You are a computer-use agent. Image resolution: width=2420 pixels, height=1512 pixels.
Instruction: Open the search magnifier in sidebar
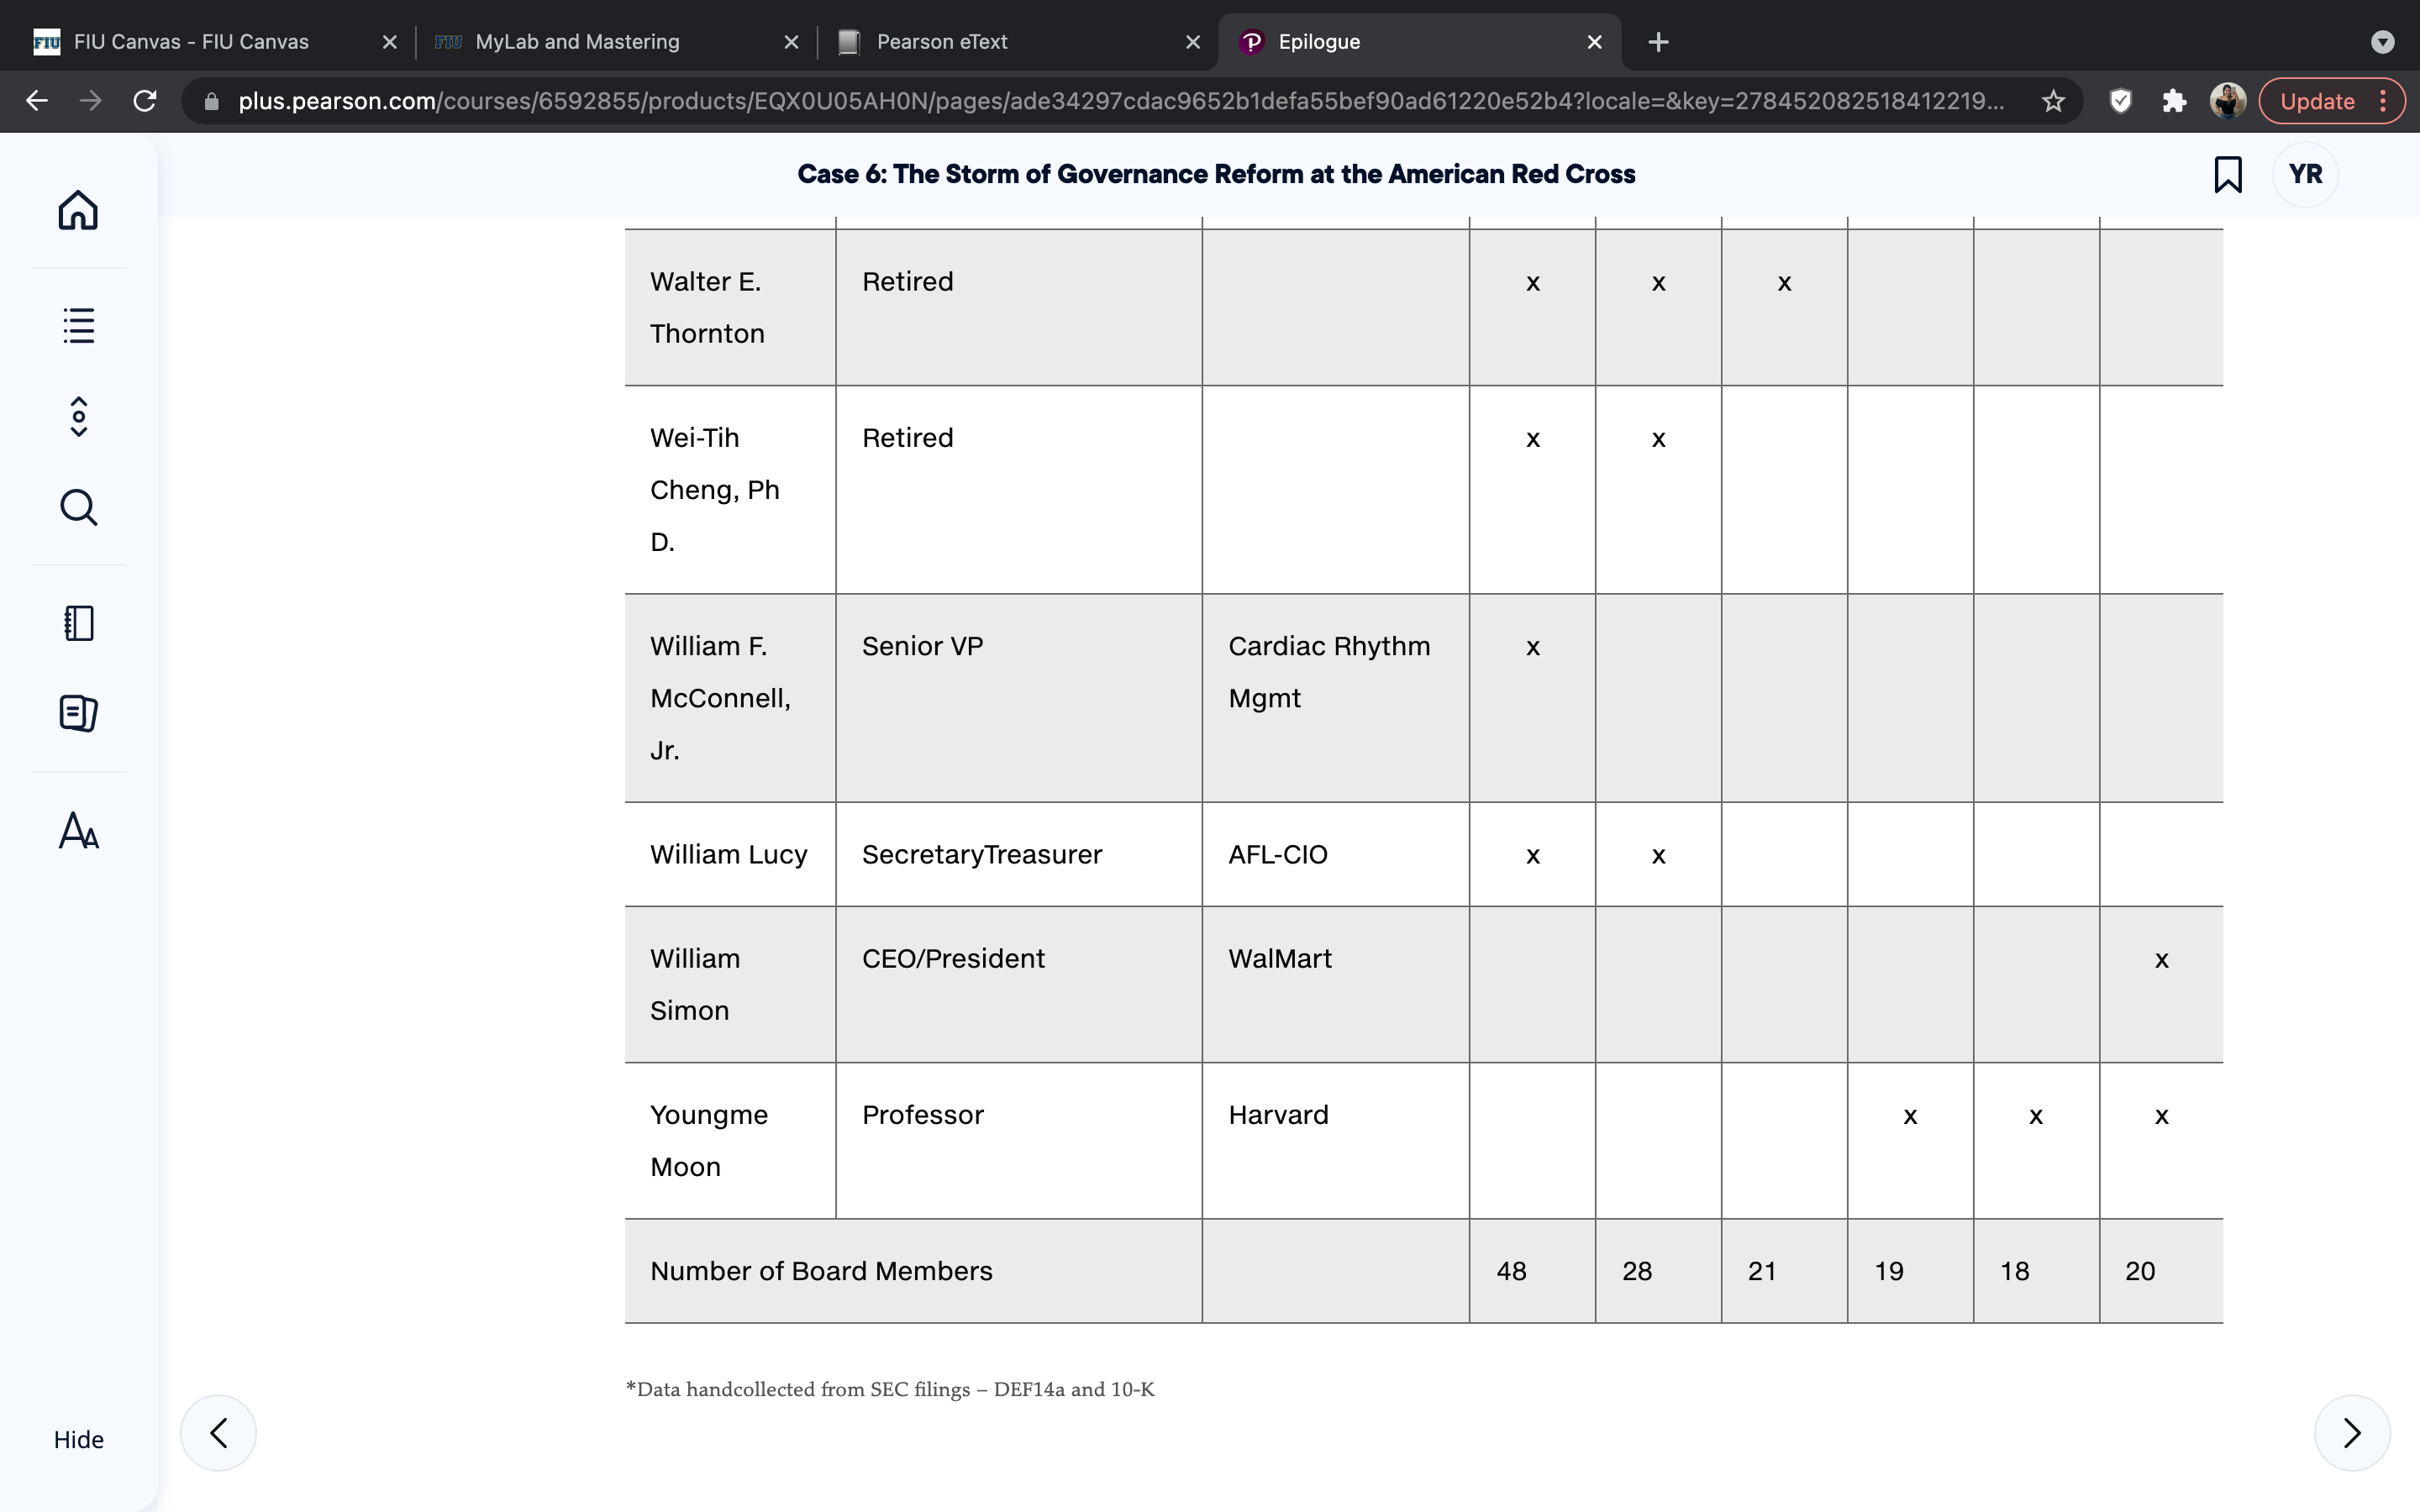pyautogui.click(x=78, y=507)
